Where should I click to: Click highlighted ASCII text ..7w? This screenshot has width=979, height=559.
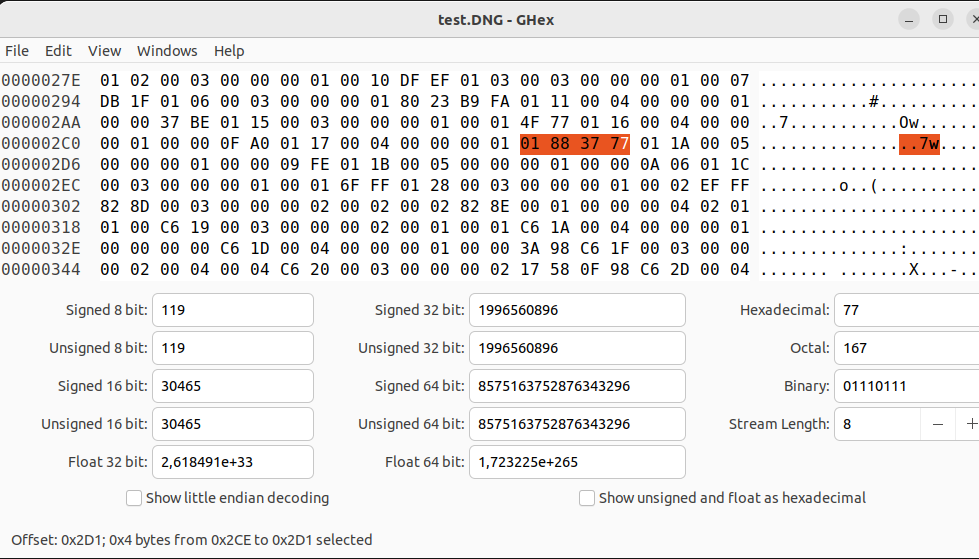(x=919, y=144)
